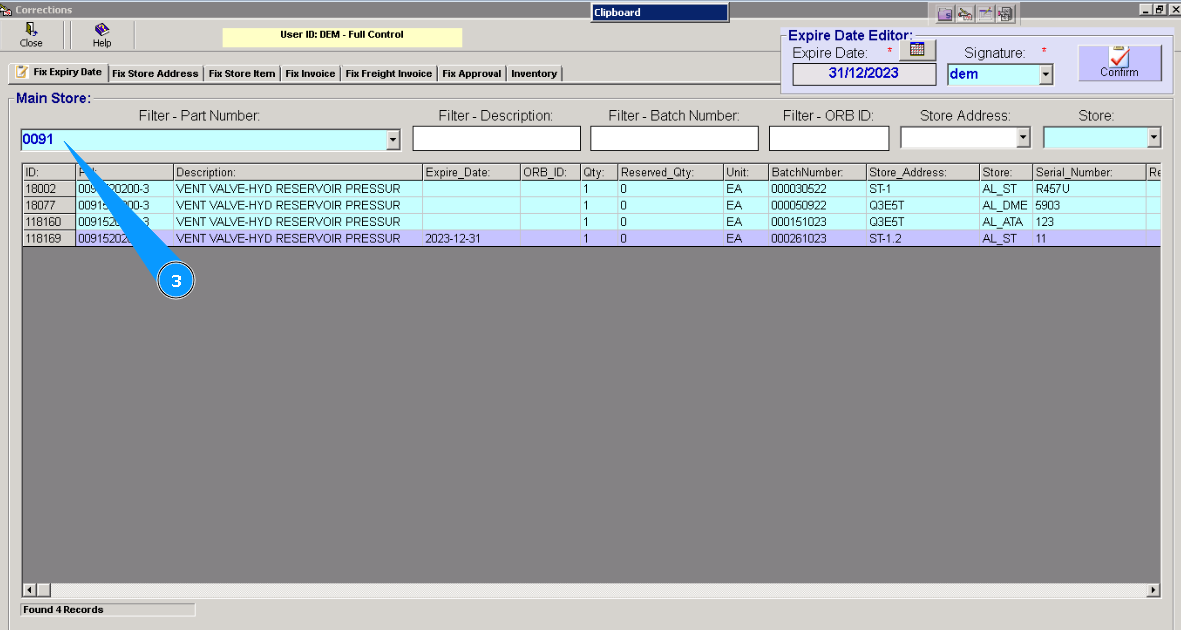The height and width of the screenshot is (633, 1181).
Task: Select row with ID 18077
Action: point(591,206)
